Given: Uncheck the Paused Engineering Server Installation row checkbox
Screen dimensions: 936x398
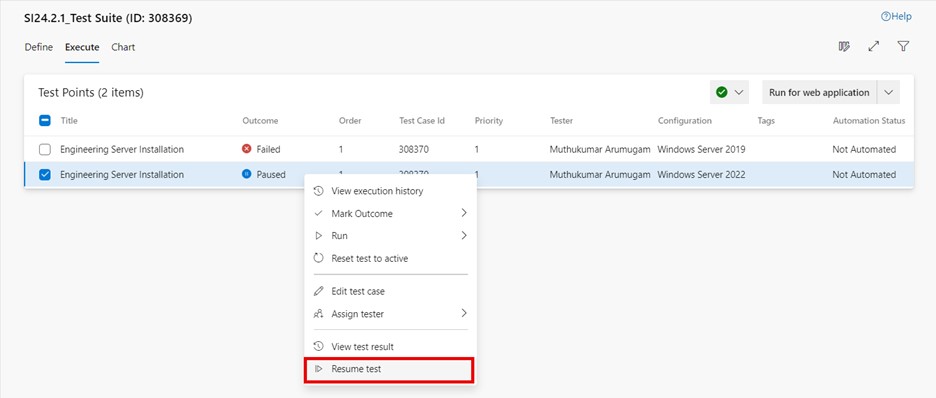Looking at the screenshot, I should (x=45, y=175).
